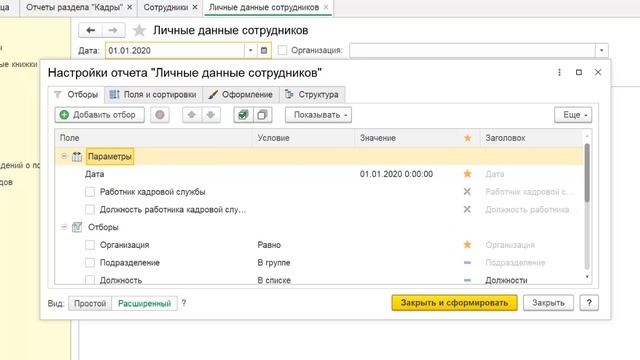
Task: Collapse the Параметры group
Action: click(x=64, y=156)
